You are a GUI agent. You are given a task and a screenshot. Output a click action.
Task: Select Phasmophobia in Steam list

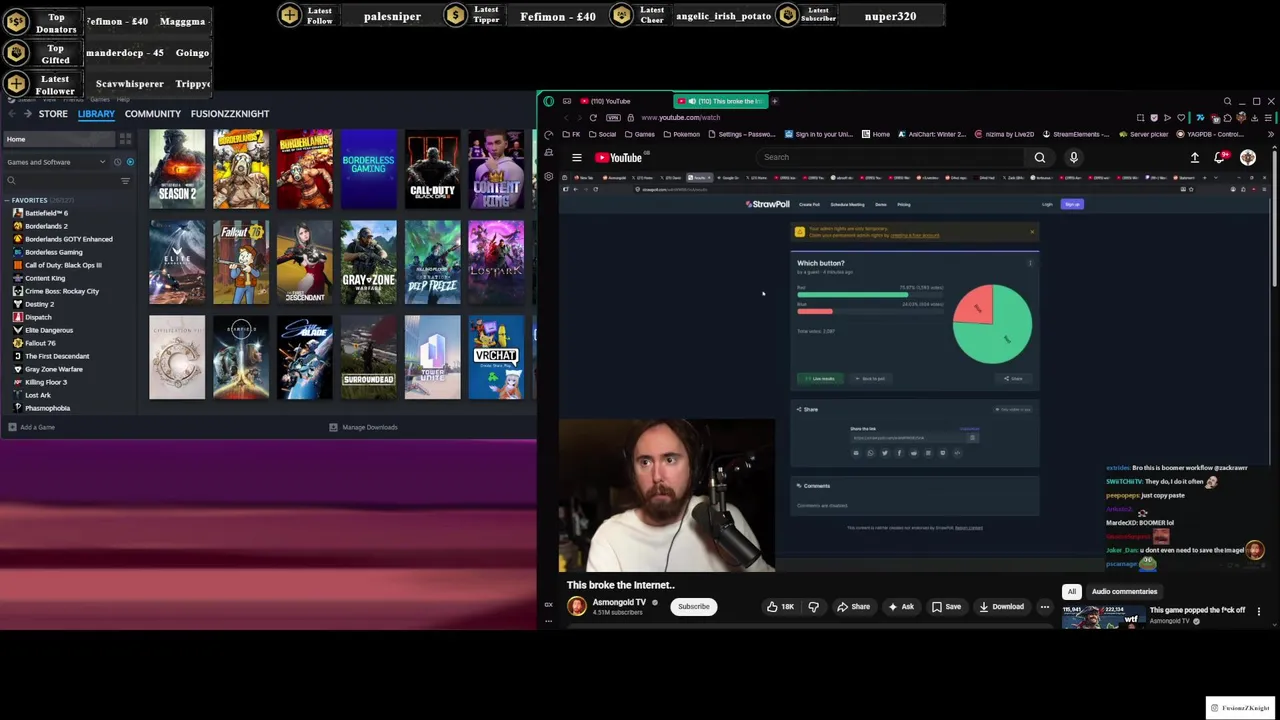coord(47,408)
